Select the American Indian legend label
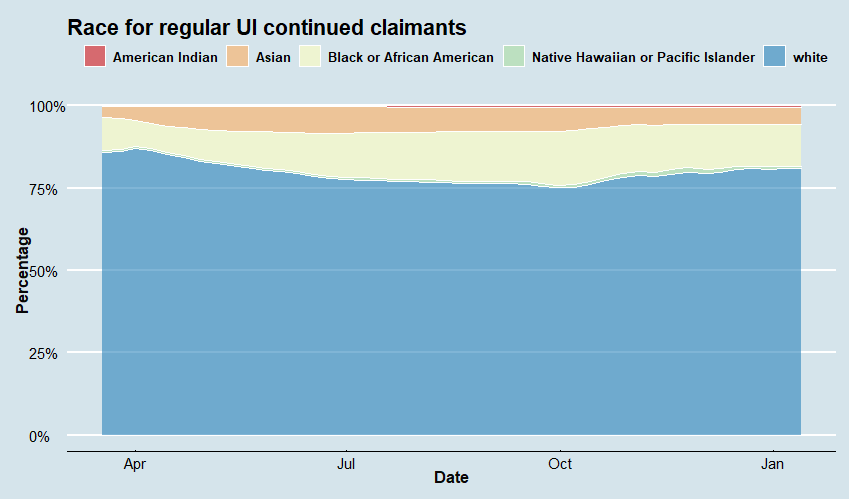 click(165, 58)
